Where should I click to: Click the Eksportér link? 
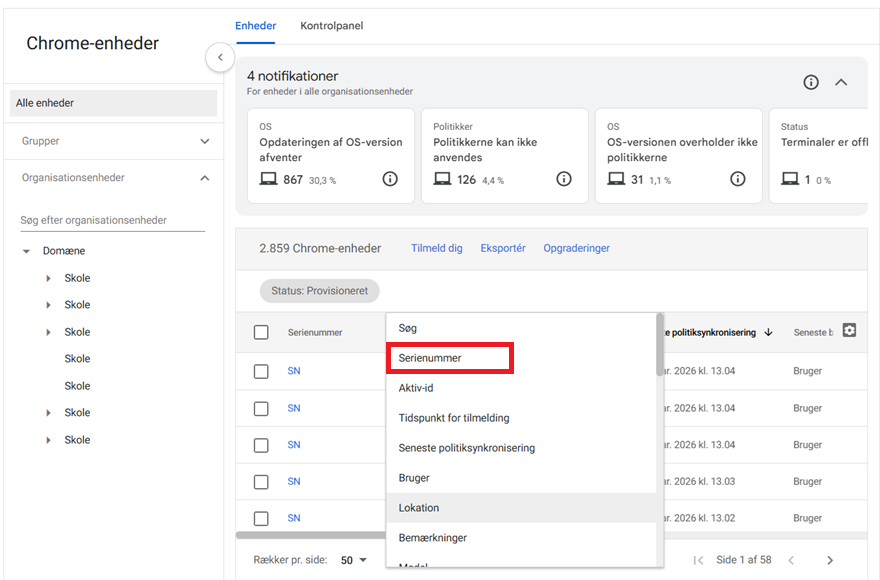(503, 248)
